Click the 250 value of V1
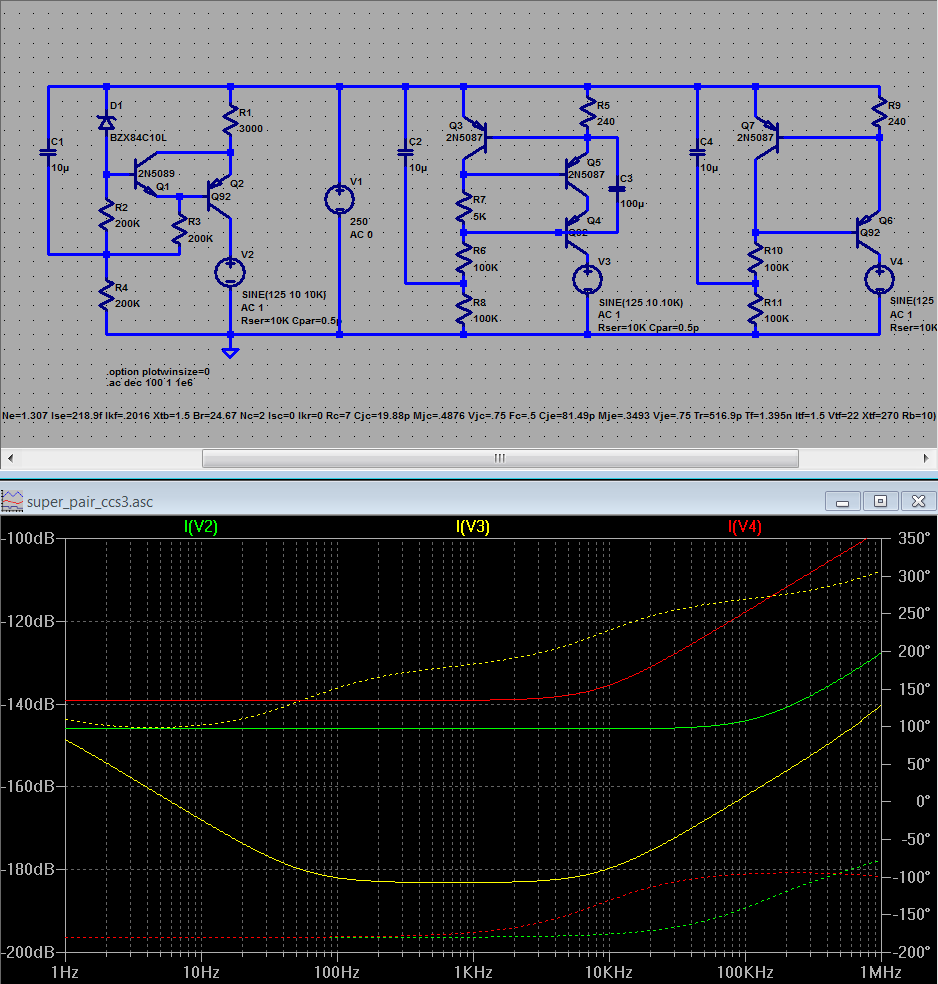This screenshot has width=938, height=984. (x=359, y=222)
